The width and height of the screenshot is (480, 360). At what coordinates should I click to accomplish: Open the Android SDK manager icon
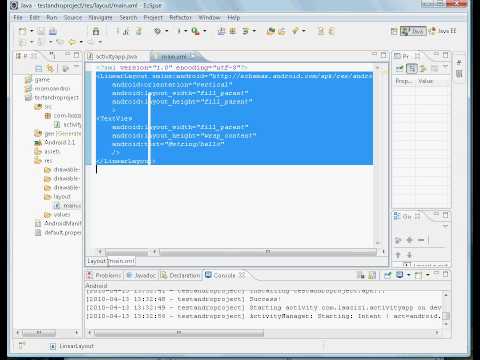point(96,31)
